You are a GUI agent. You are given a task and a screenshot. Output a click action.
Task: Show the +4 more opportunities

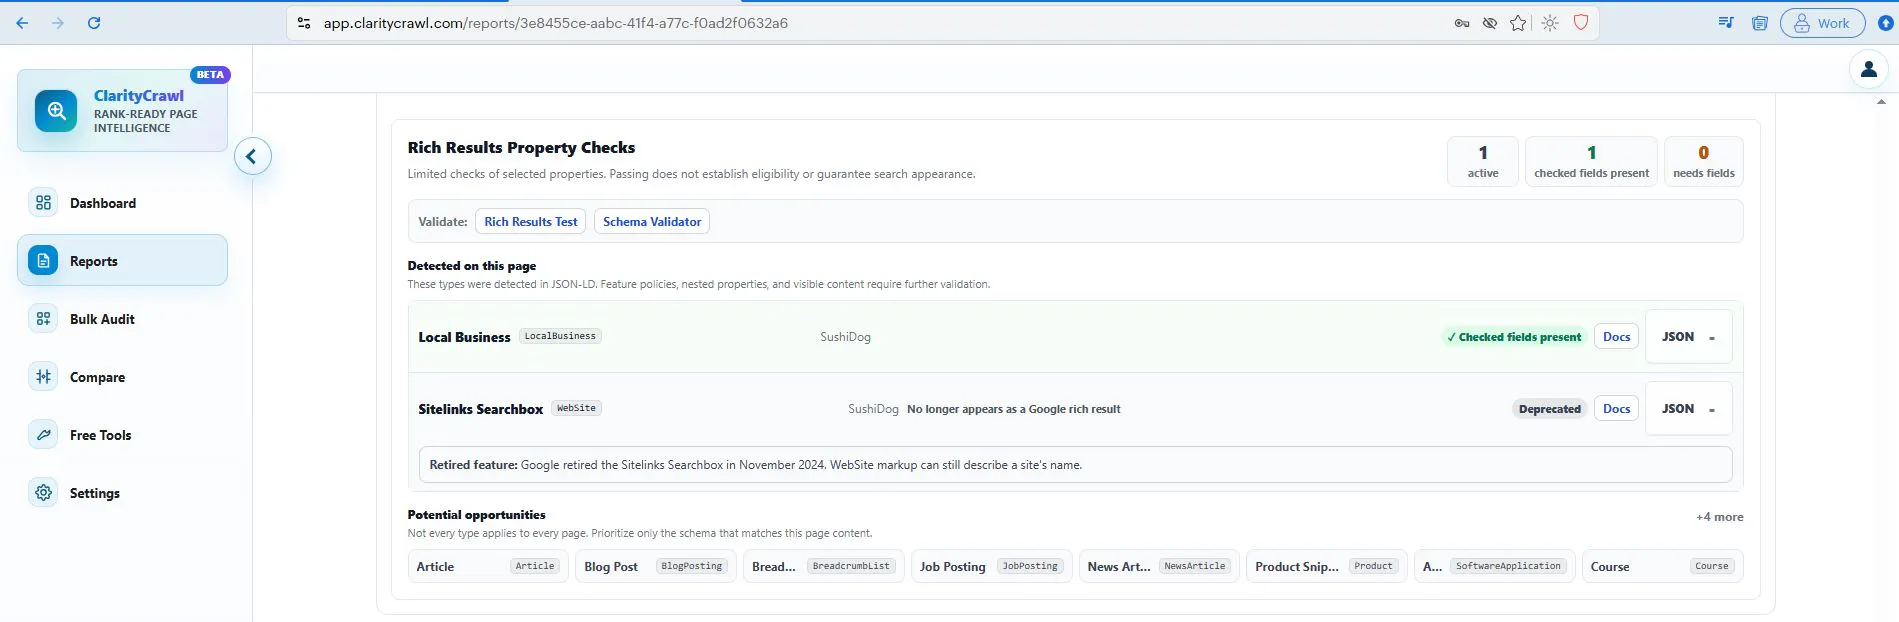click(x=1719, y=517)
